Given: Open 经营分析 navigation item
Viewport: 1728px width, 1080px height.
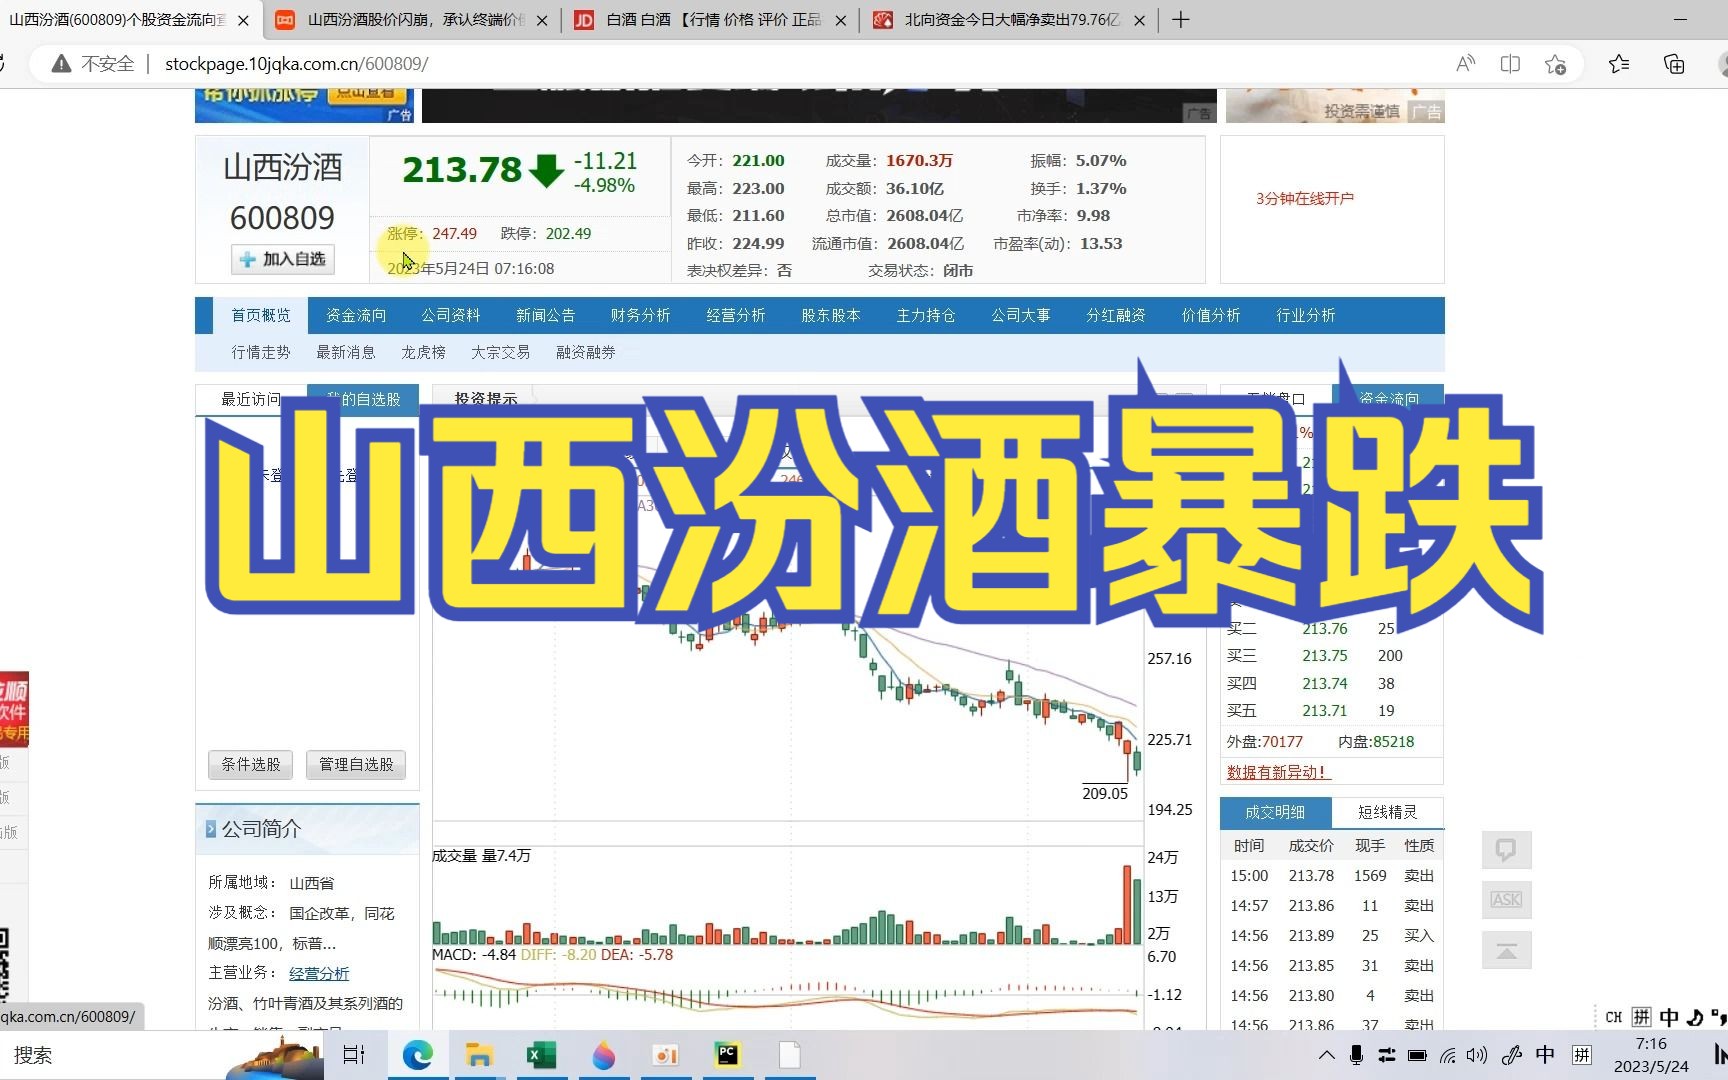Looking at the screenshot, I should (x=736, y=315).
